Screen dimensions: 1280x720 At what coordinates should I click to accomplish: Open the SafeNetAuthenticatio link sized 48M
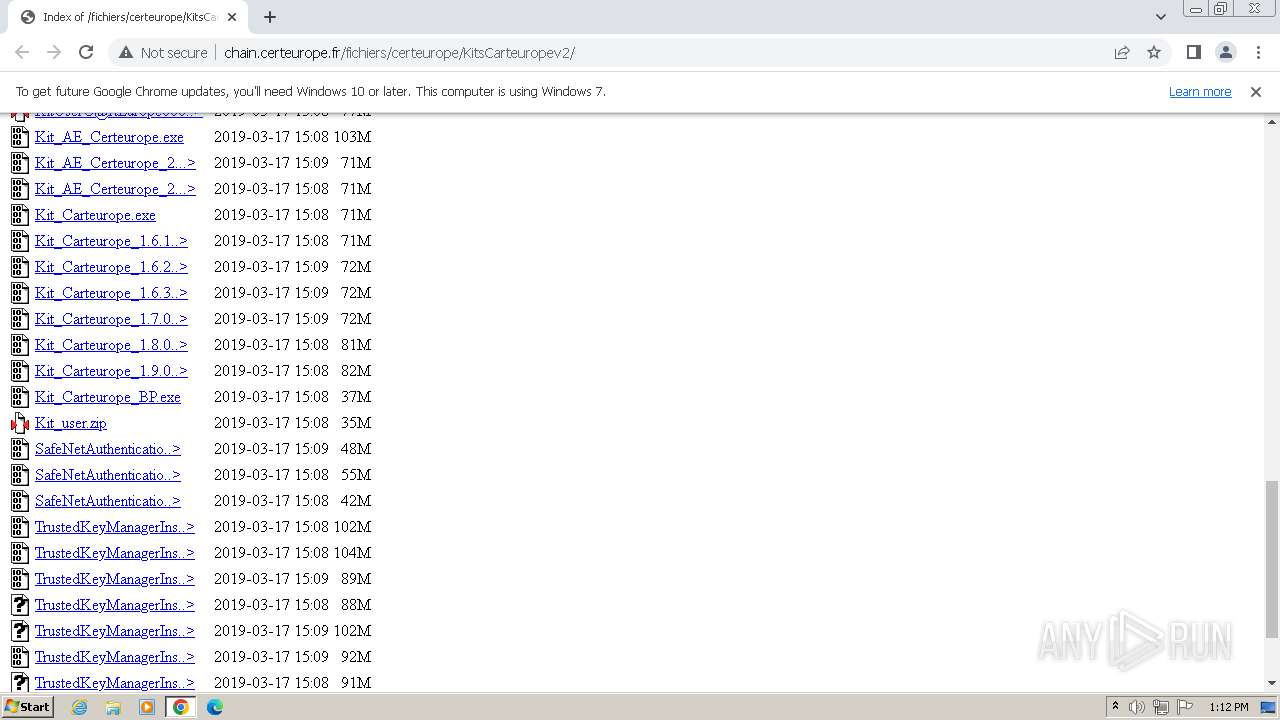tap(108, 449)
